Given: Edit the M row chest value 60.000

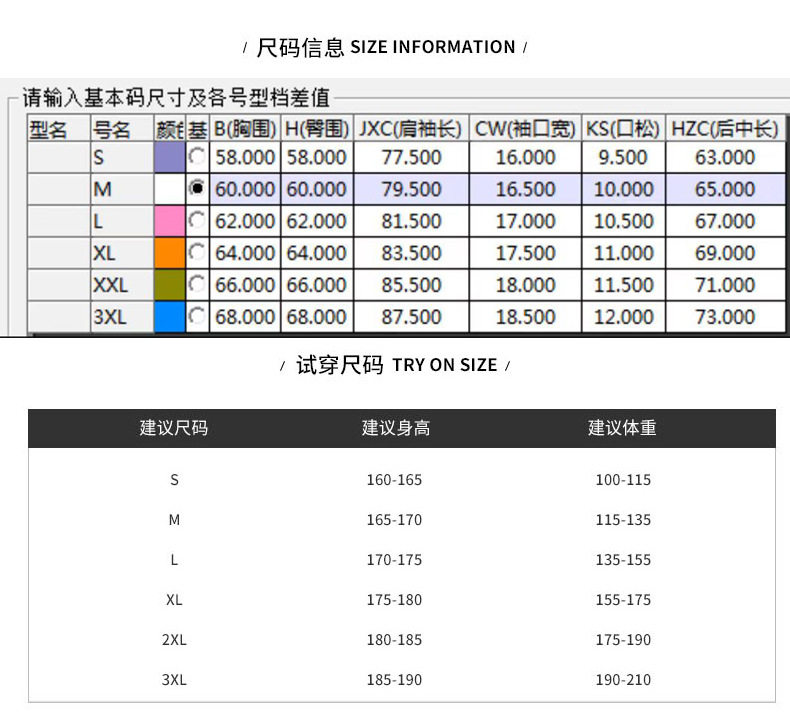Looking at the screenshot, I should pos(244,189).
